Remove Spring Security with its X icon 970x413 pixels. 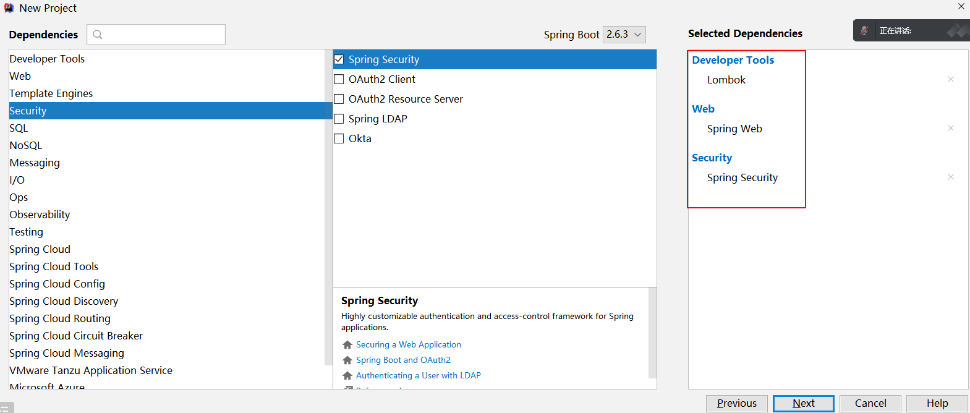pyautogui.click(x=951, y=177)
